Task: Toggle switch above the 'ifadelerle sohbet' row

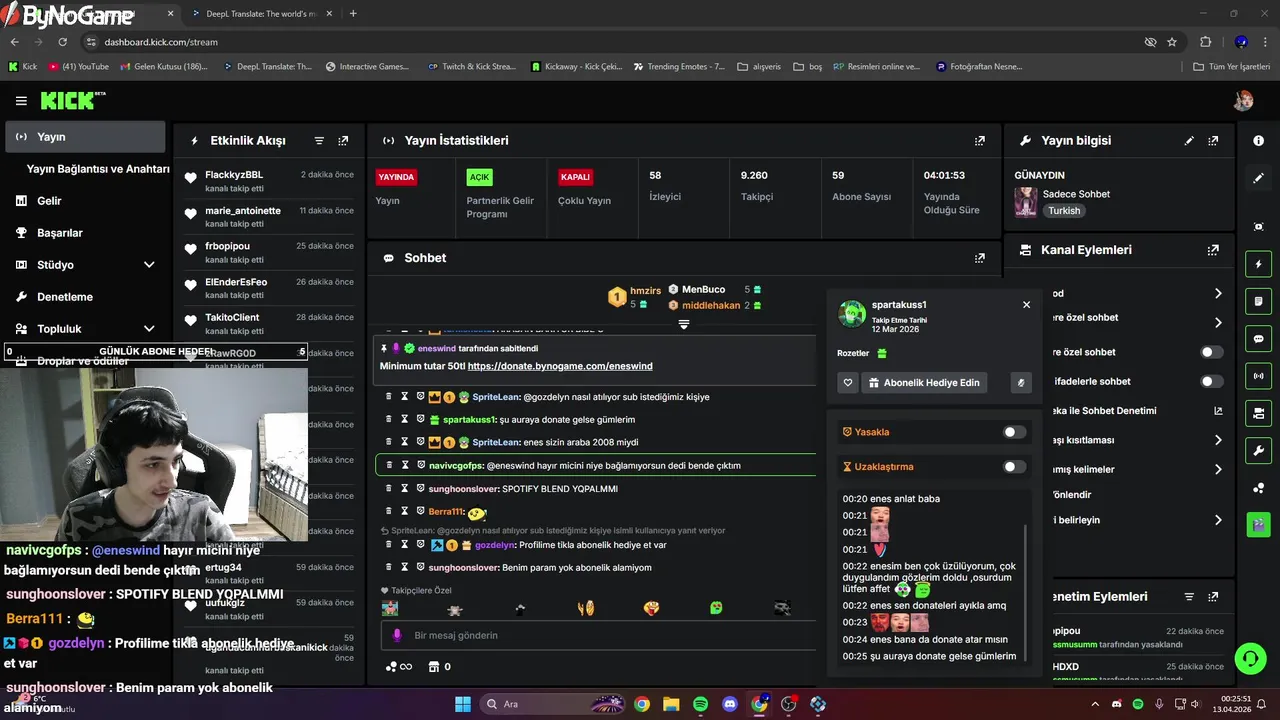Action: (x=1211, y=352)
